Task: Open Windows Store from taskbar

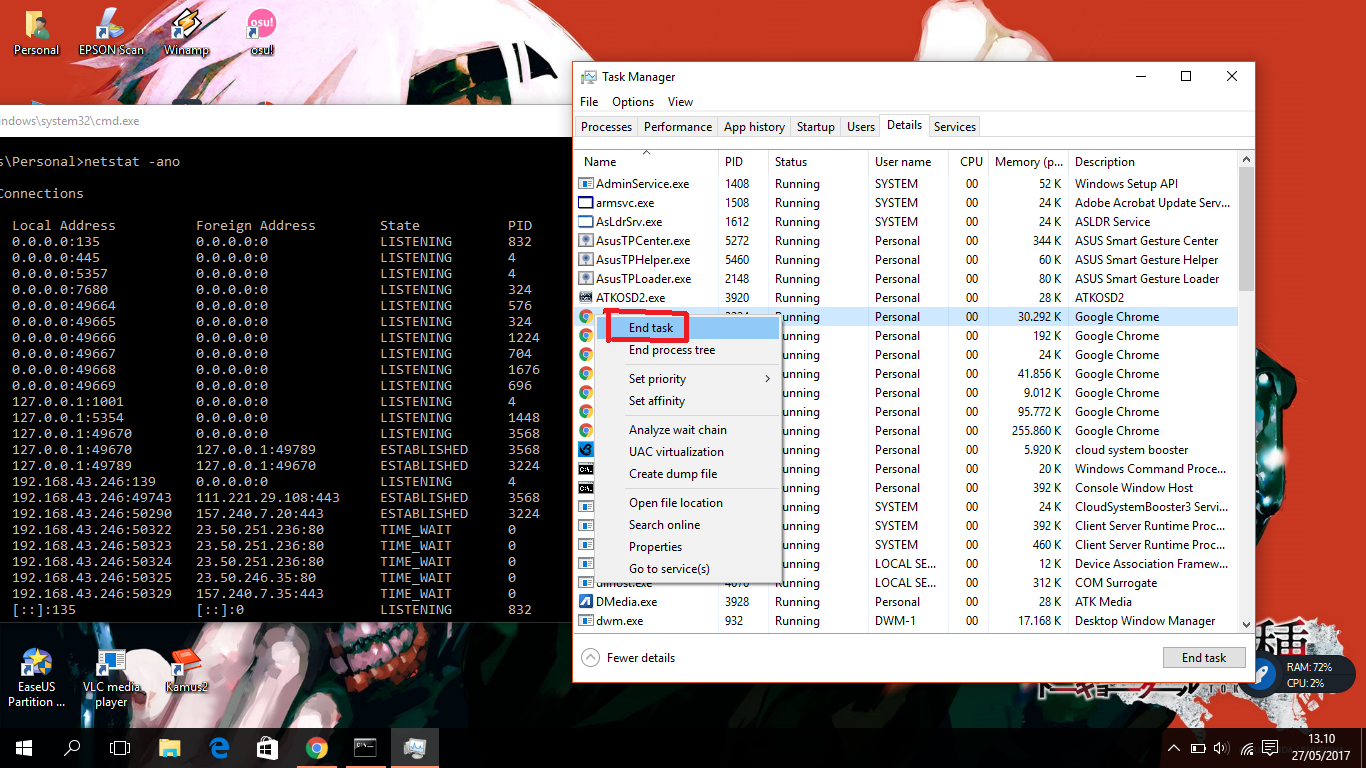Action: tap(267, 747)
